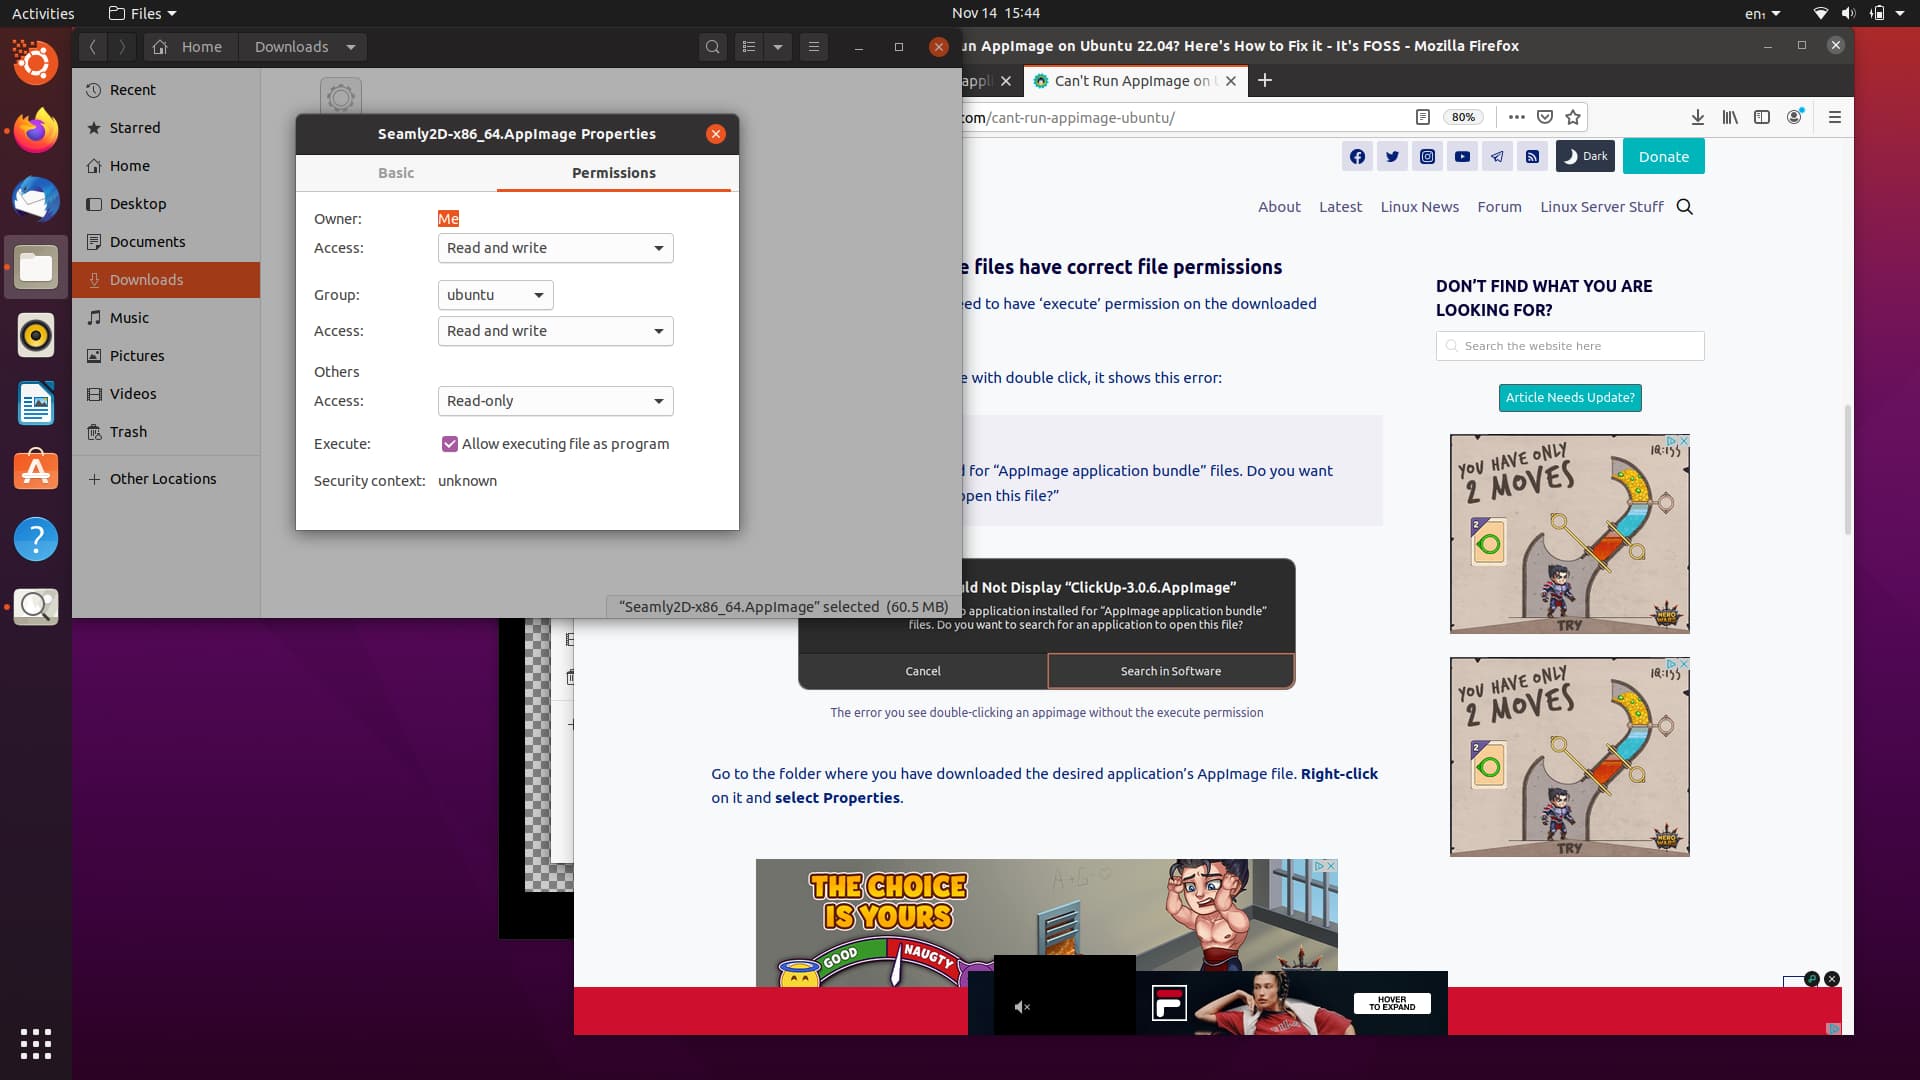The width and height of the screenshot is (1920, 1080).
Task: Click the website search magnifier icon
Action: pos(1684,207)
